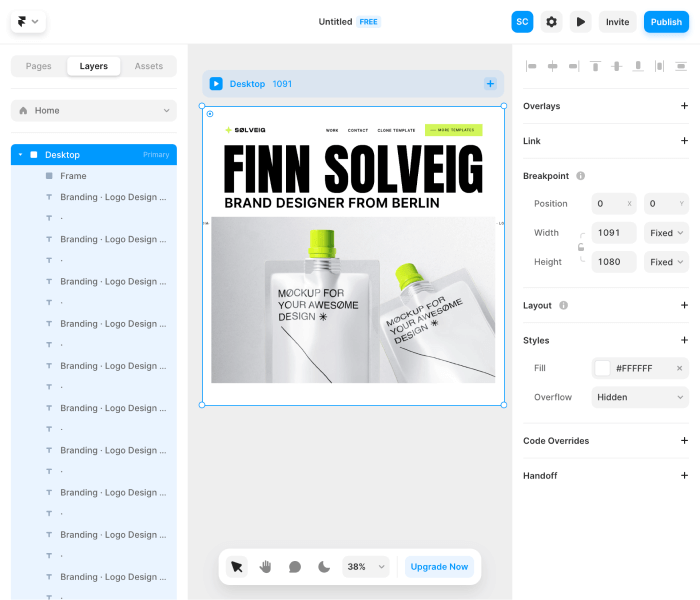Clear the Fill color value
The width and height of the screenshot is (700, 600).
click(x=679, y=368)
